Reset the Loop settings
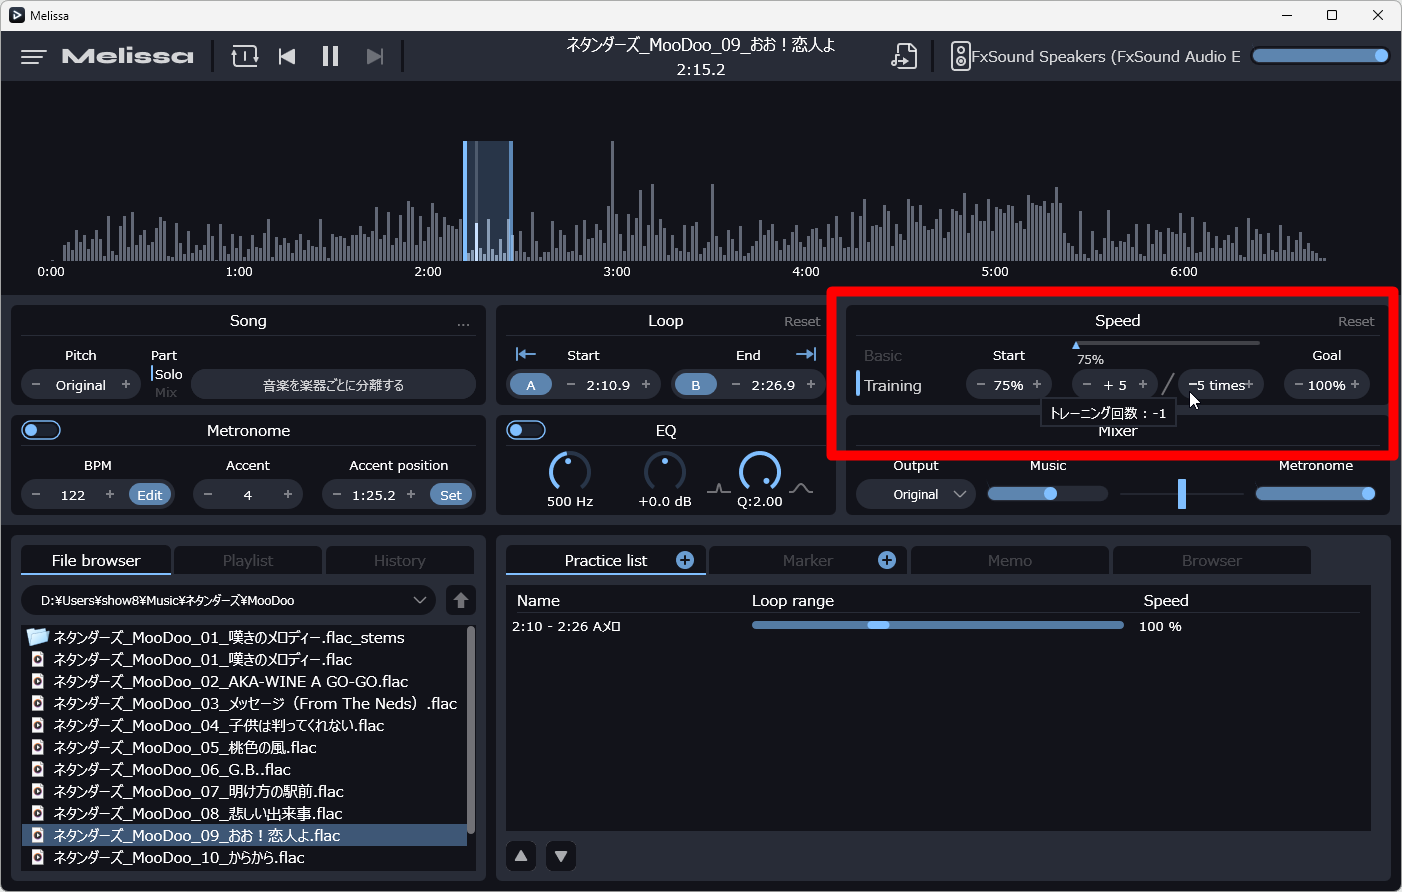Viewport: 1402px width, 892px height. tap(802, 322)
